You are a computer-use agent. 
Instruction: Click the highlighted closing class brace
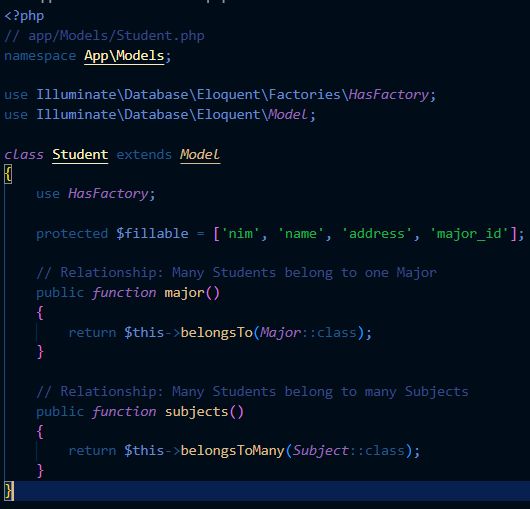[x=9, y=491]
